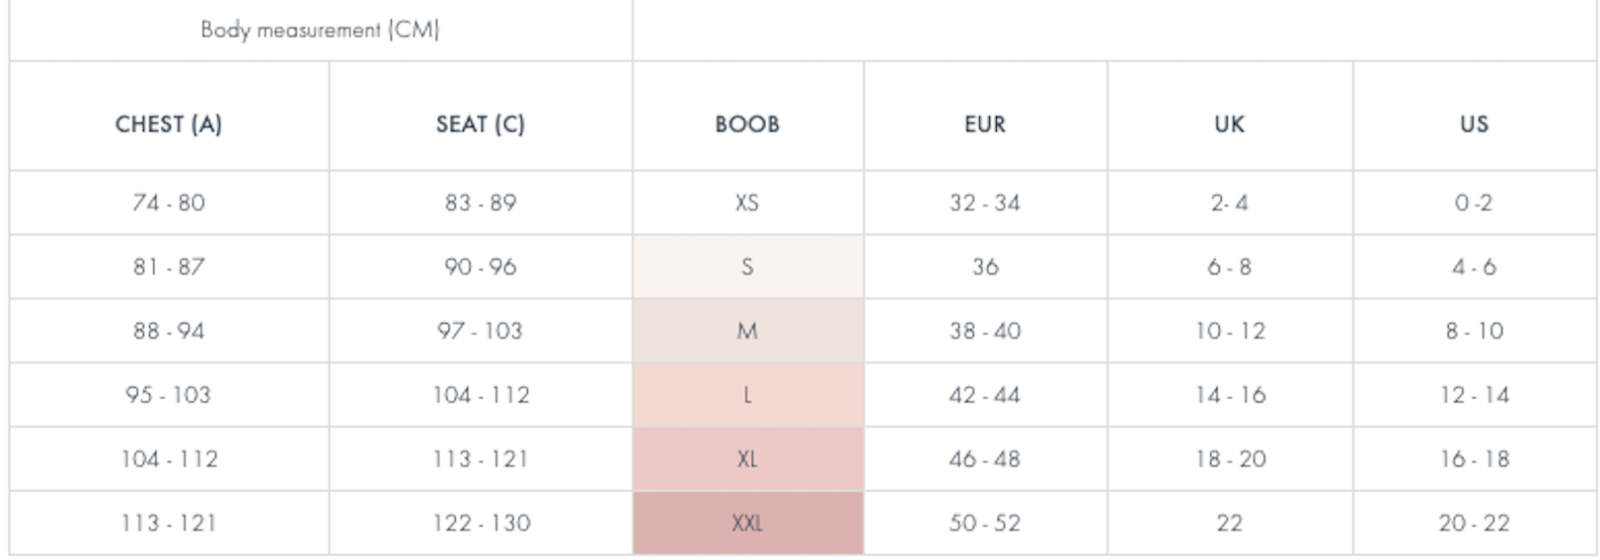Click the UK column header

pos(1229,124)
